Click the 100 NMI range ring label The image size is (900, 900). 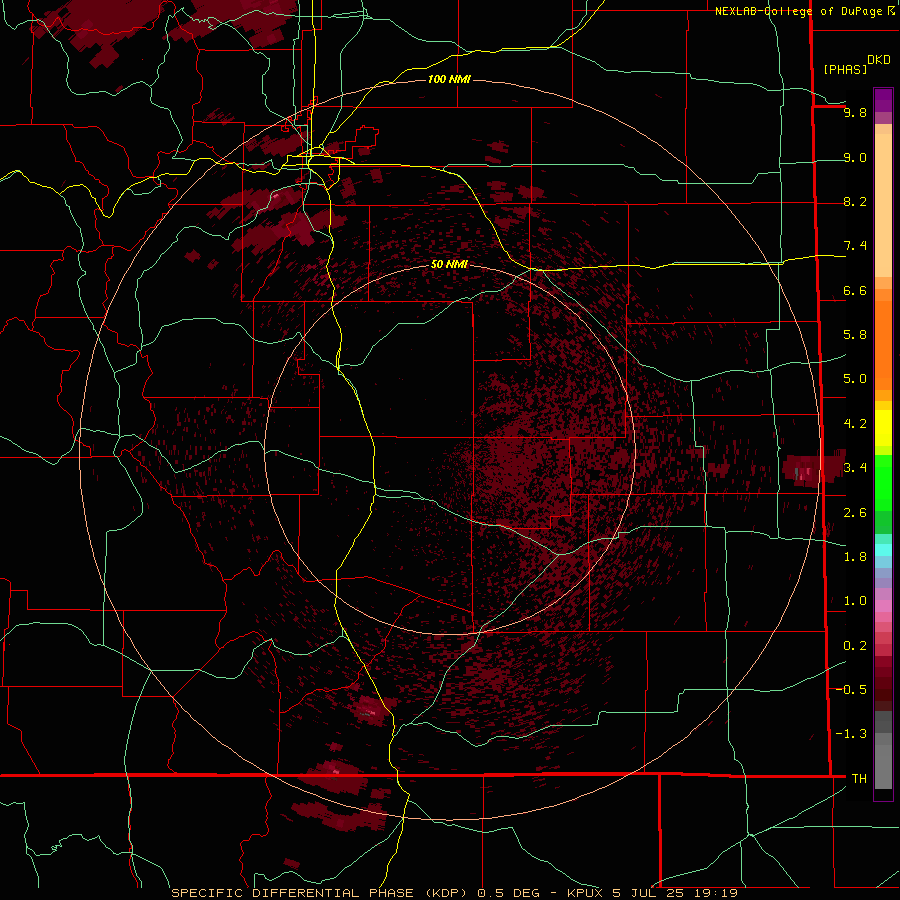click(449, 79)
